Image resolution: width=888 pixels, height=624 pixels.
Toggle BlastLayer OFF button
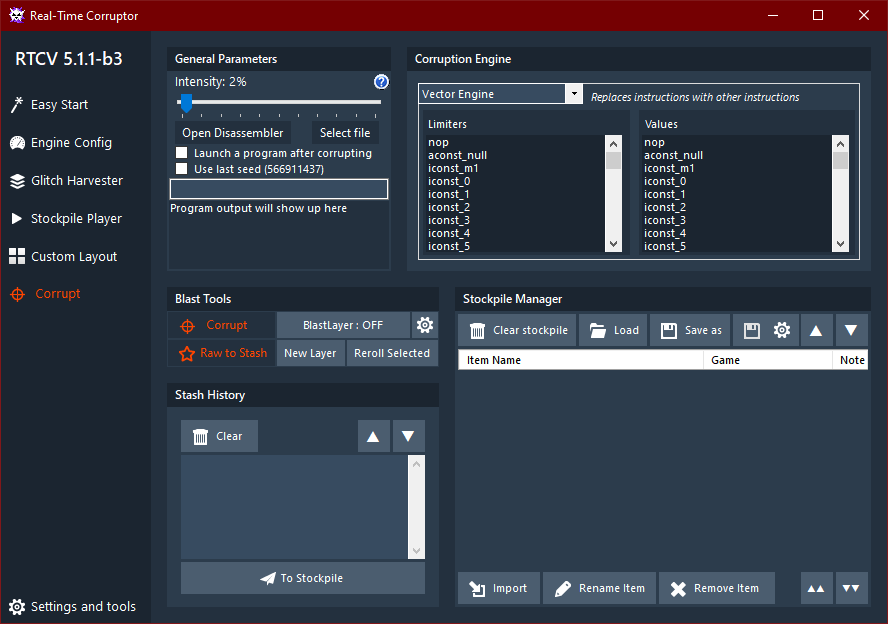343,325
